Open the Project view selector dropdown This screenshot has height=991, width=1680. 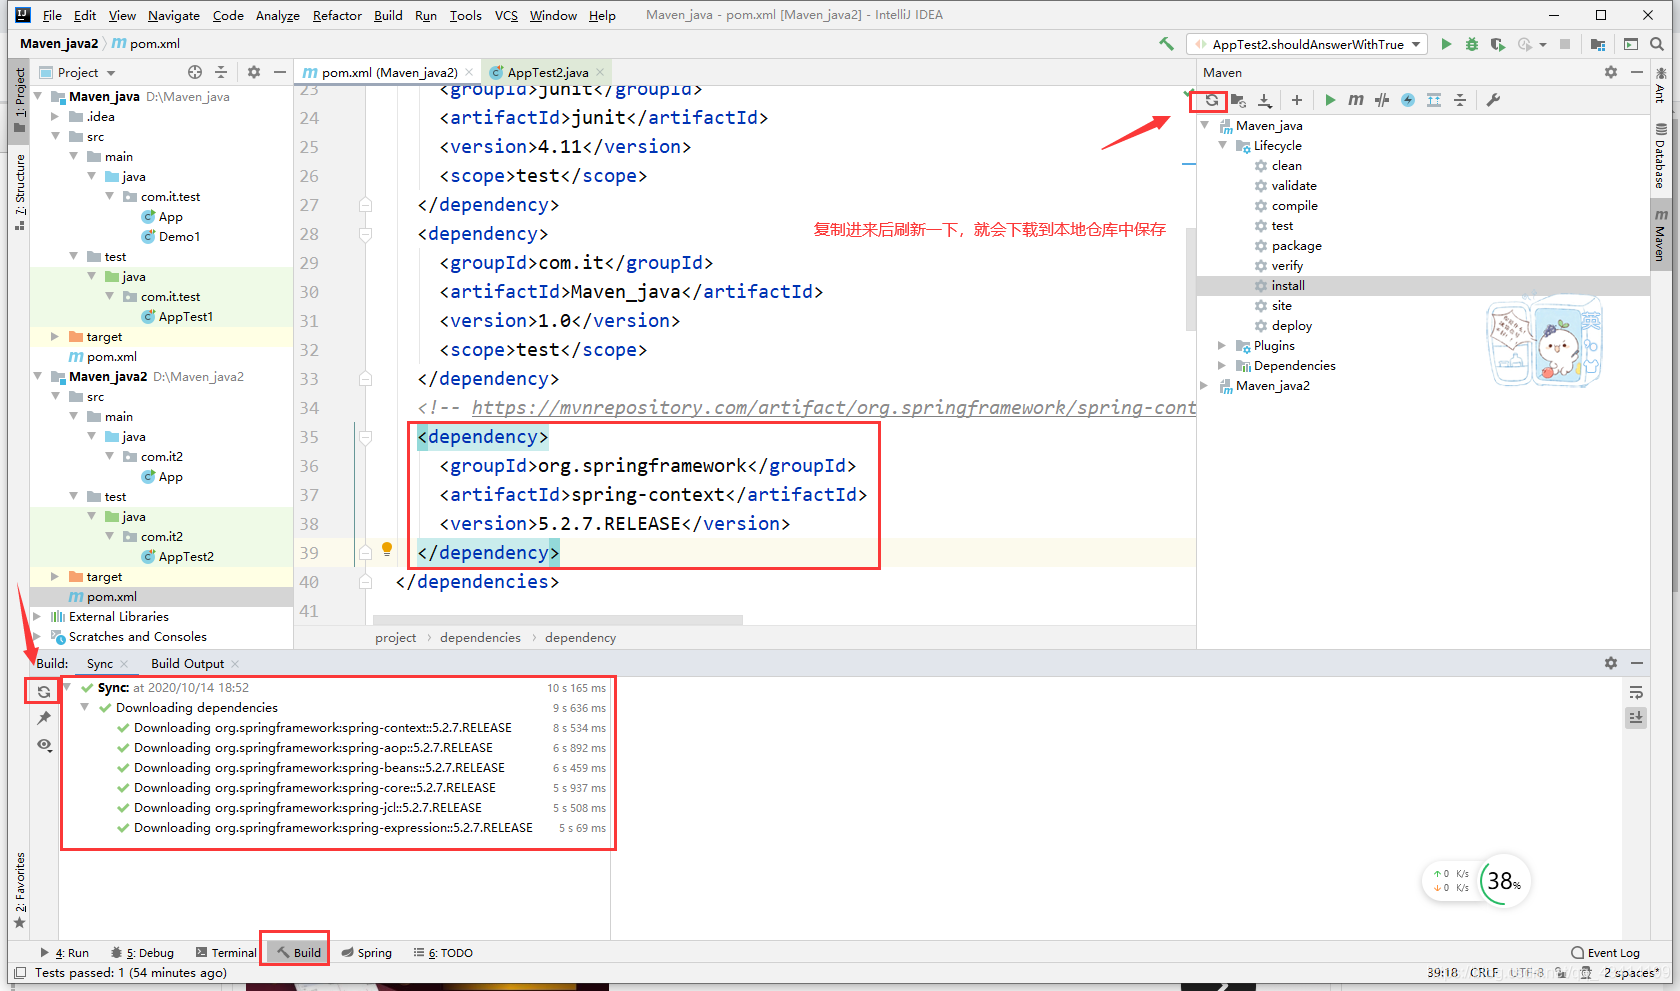[78, 72]
